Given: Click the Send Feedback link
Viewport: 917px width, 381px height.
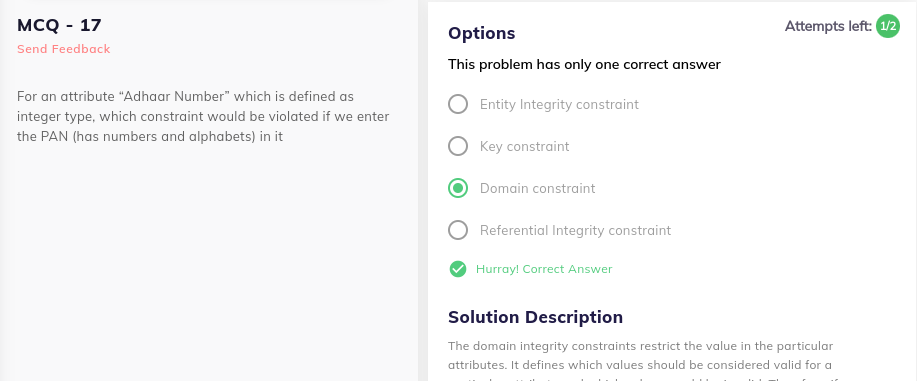Looking at the screenshot, I should pyautogui.click(x=64, y=49).
